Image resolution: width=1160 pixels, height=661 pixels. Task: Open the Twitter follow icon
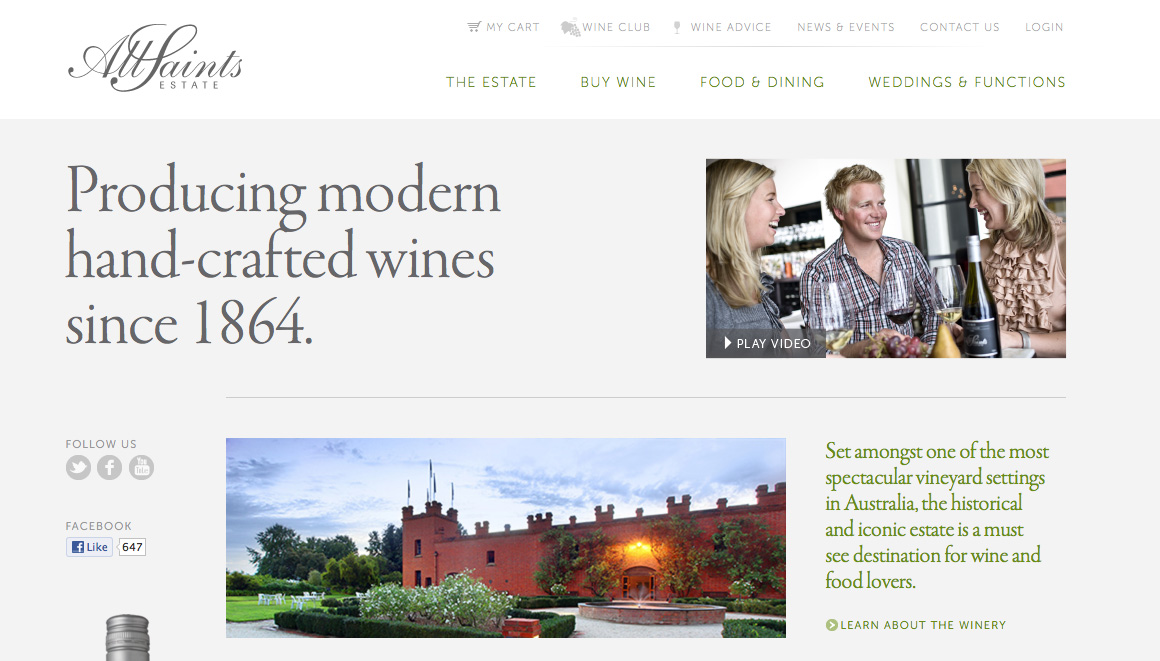[78, 468]
